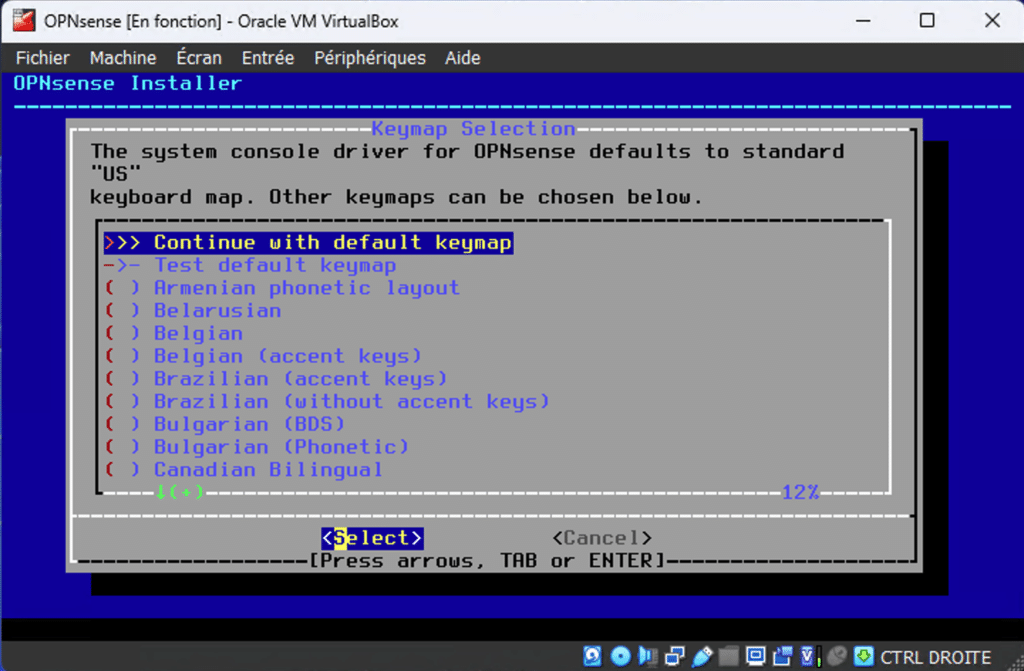Viewport: 1024px width, 671px height.
Task: Select the Armenian phonetic layout radio option
Action: pos(282,288)
